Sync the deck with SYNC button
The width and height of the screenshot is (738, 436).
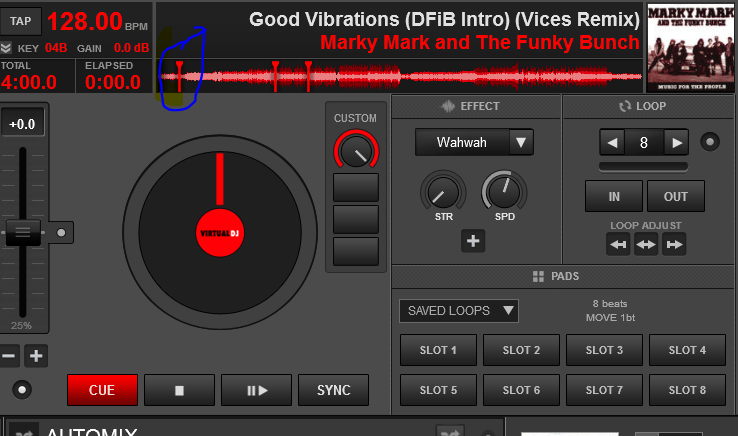pyautogui.click(x=333, y=390)
